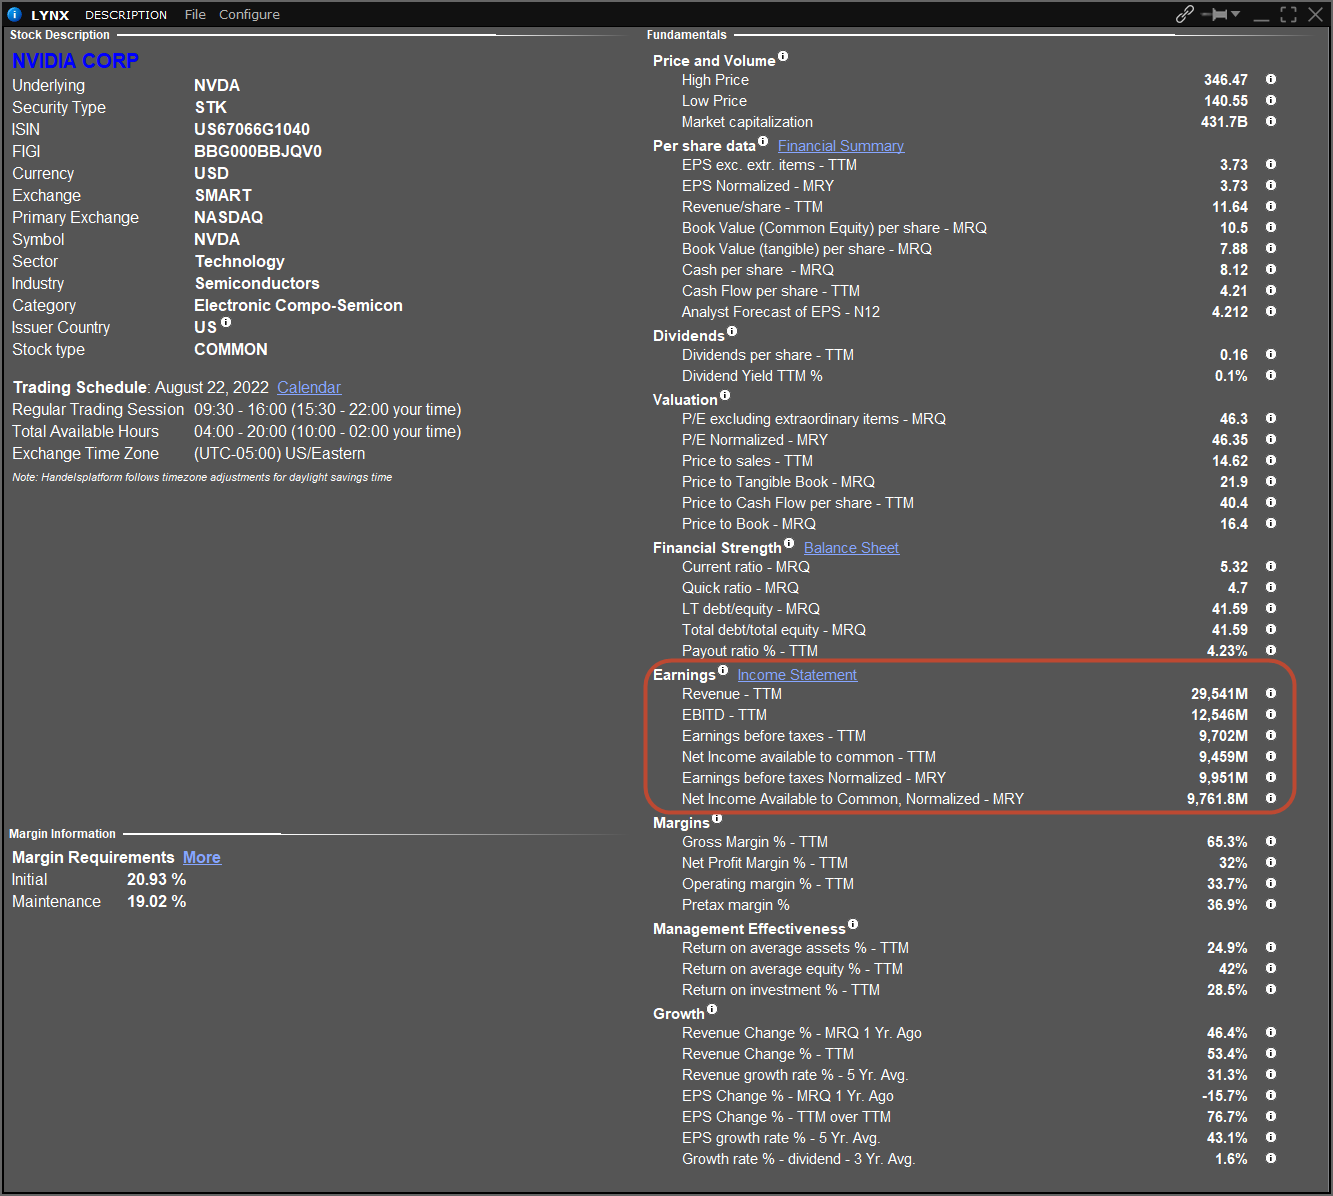Click info icon on Return on average equity row
This screenshot has height=1196, width=1333.
[1271, 968]
